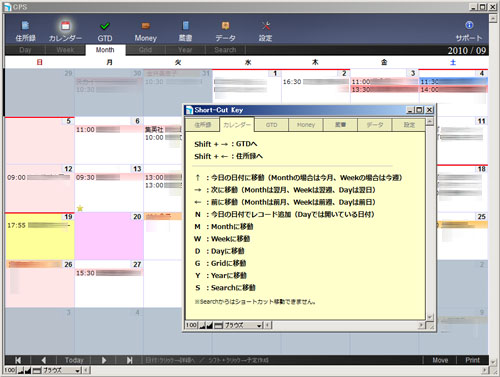
Task: Go to previous month with left arrow
Action: 44,360
